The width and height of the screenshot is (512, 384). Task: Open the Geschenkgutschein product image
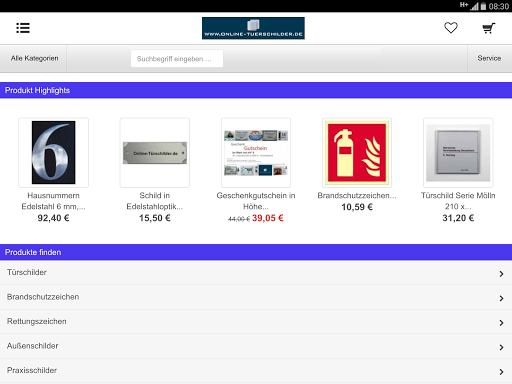coord(256,152)
